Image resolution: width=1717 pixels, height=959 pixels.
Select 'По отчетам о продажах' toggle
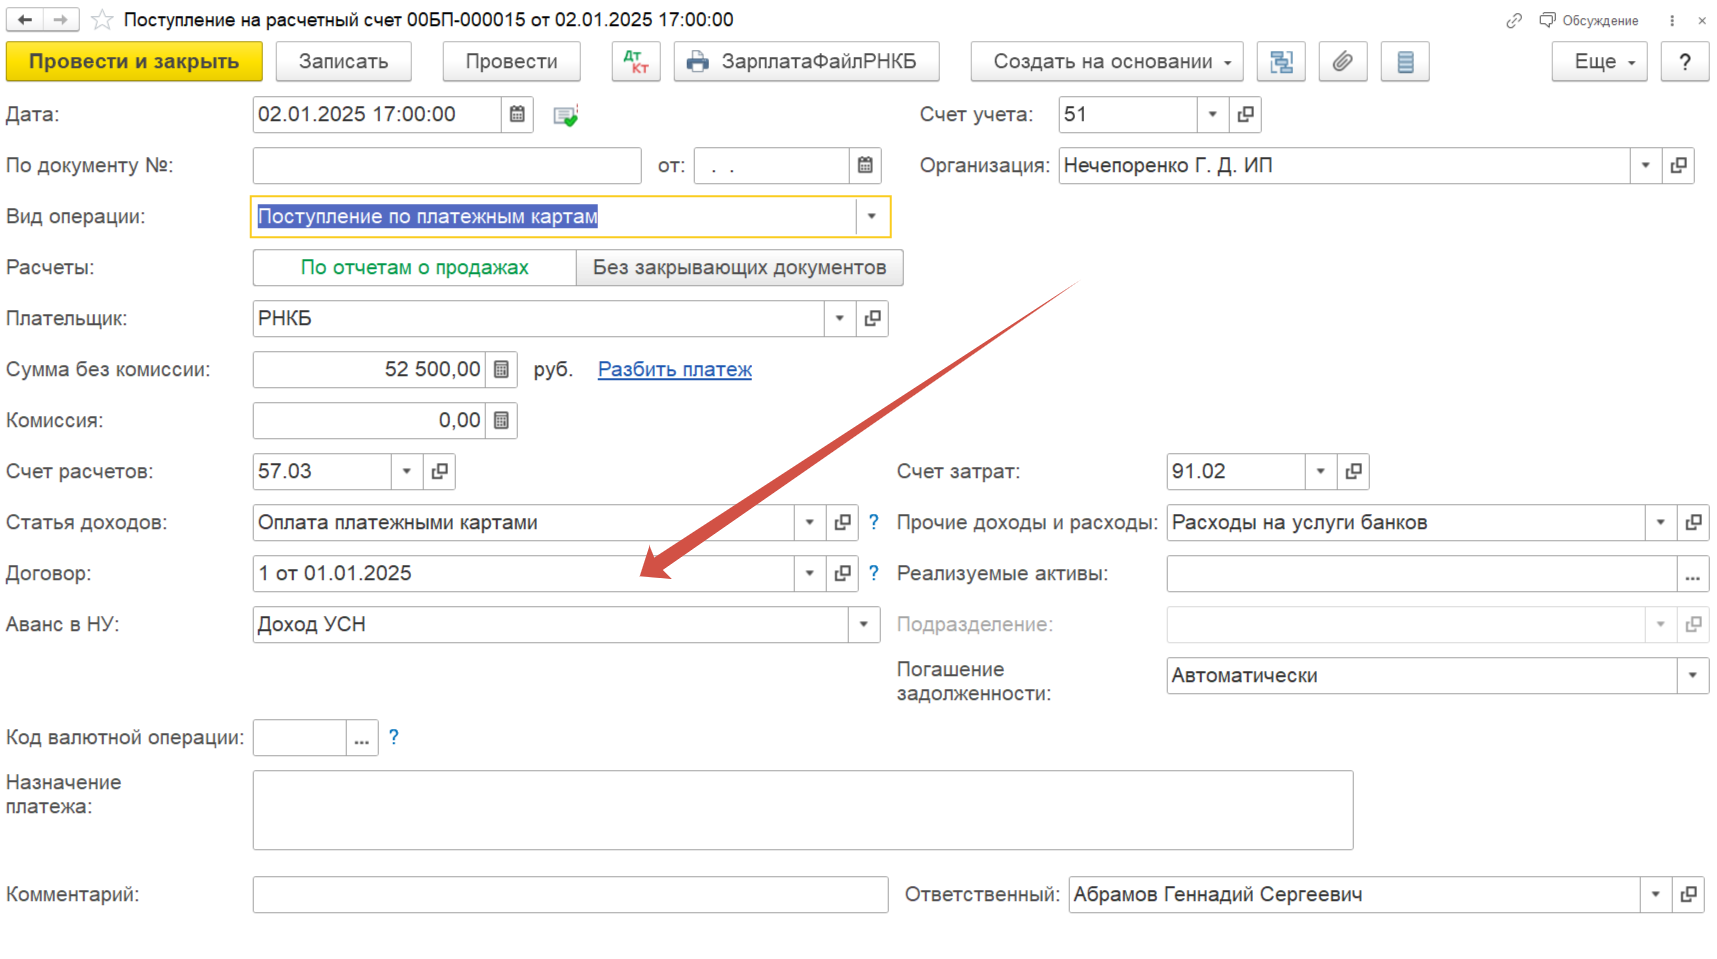[x=414, y=268]
